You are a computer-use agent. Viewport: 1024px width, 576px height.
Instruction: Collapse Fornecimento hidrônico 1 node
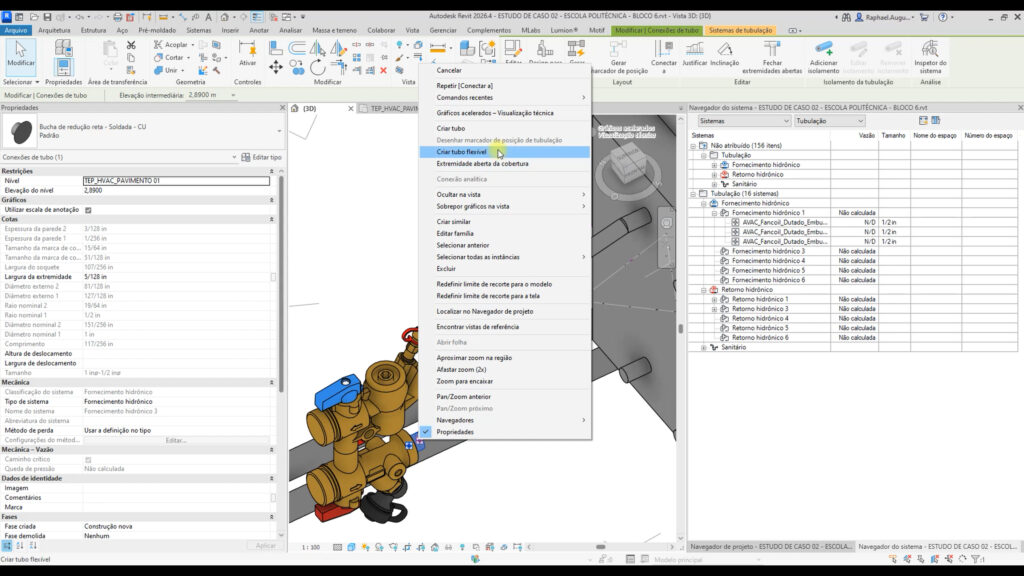pos(714,213)
